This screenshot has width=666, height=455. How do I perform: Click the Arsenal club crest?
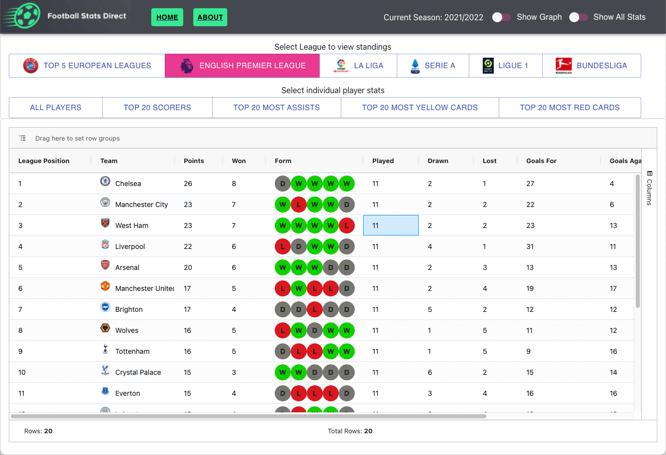[105, 265]
